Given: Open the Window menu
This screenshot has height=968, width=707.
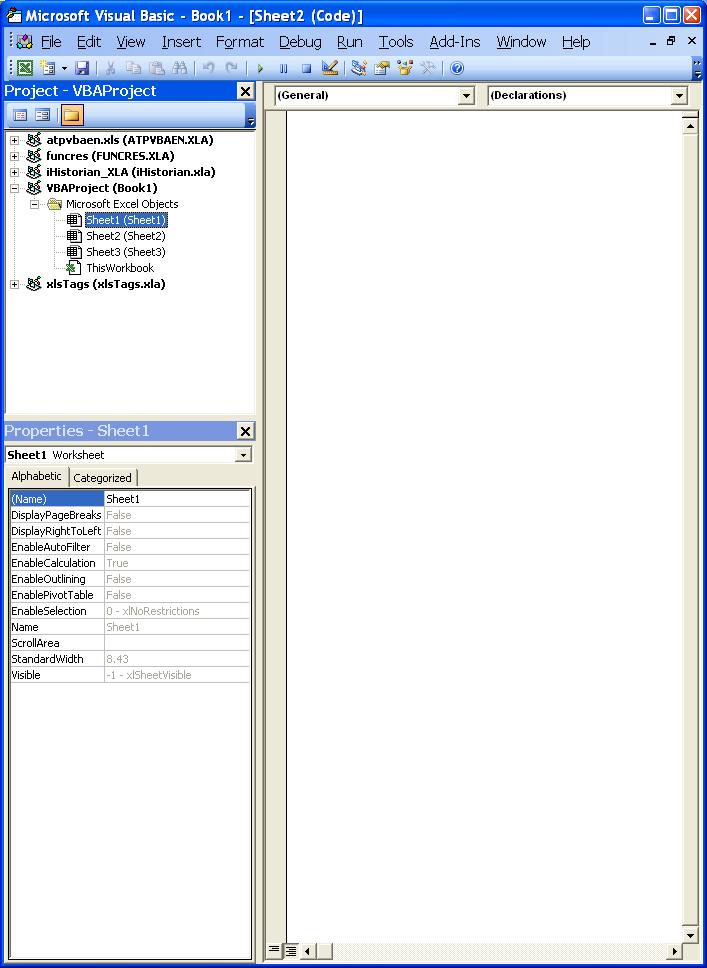Looking at the screenshot, I should (x=521, y=42).
